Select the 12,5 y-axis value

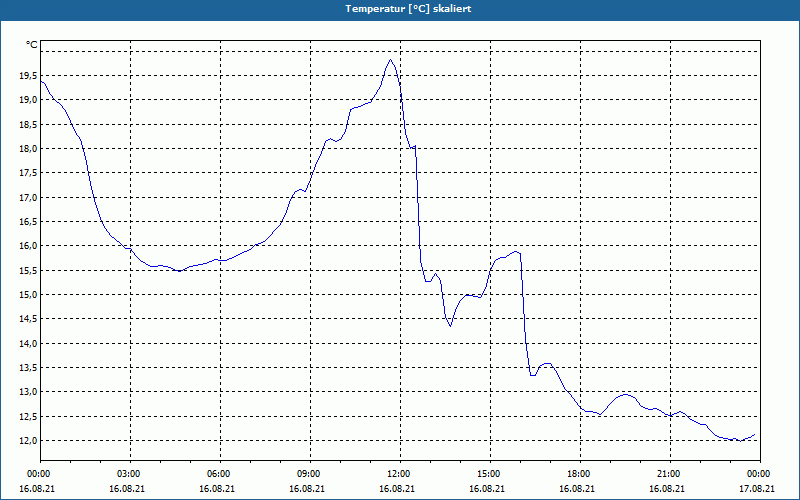coord(28,416)
